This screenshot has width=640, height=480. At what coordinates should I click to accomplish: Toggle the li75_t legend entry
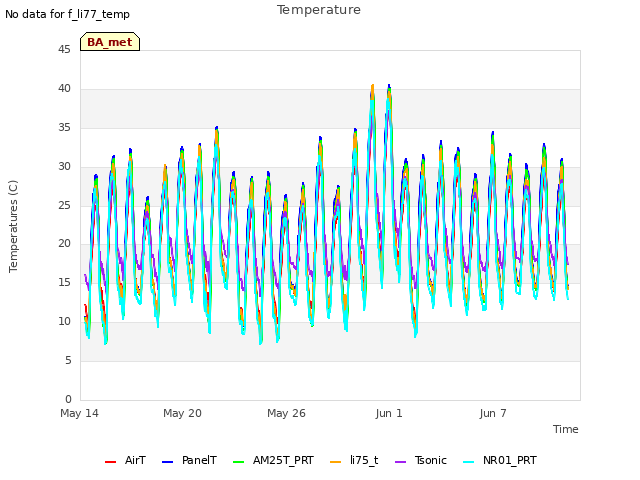tap(354, 460)
